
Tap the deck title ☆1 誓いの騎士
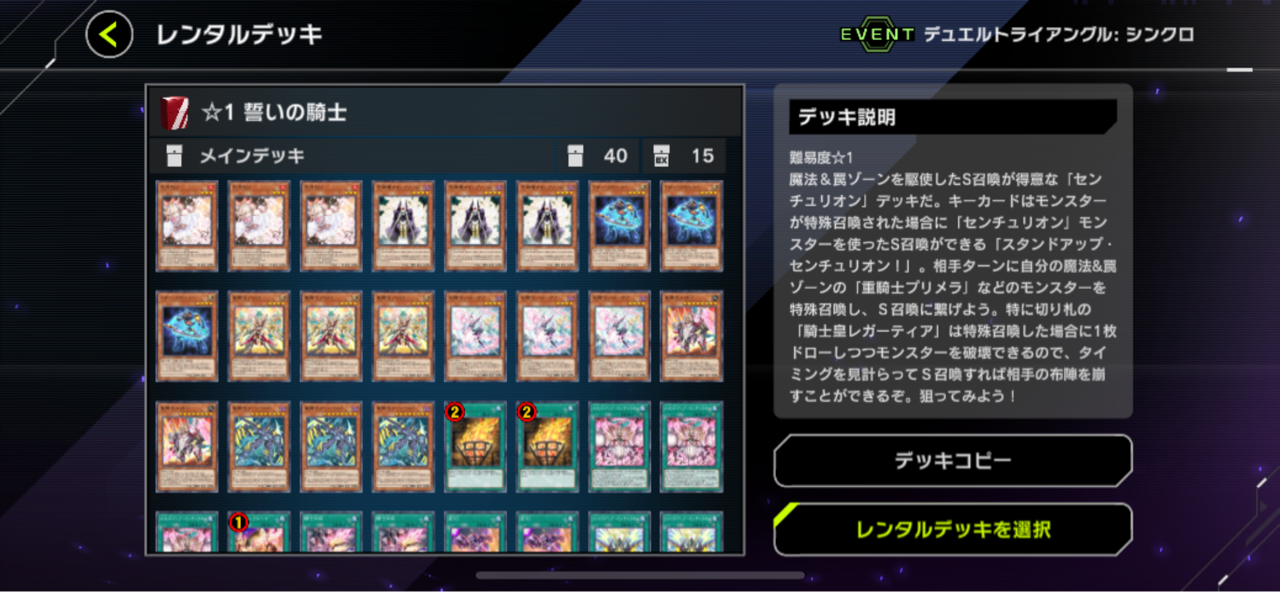pyautogui.click(x=274, y=112)
